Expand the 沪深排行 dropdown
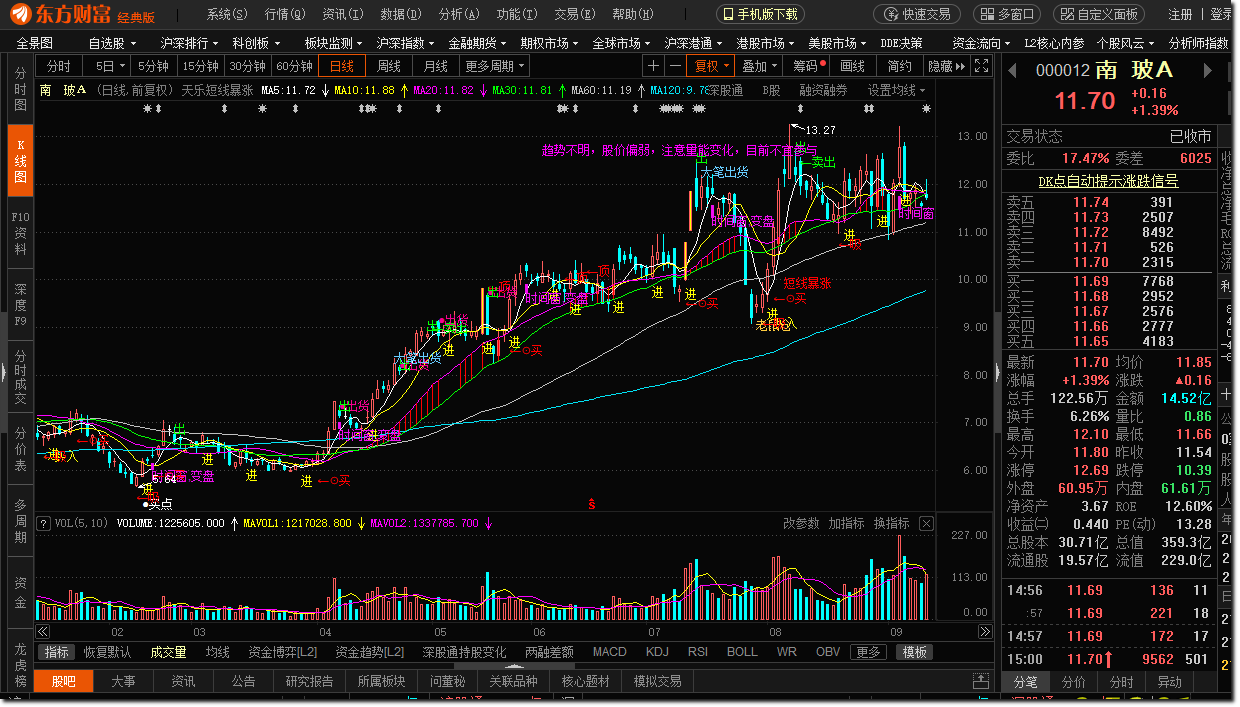The height and width of the screenshot is (707, 1240). click(189, 43)
